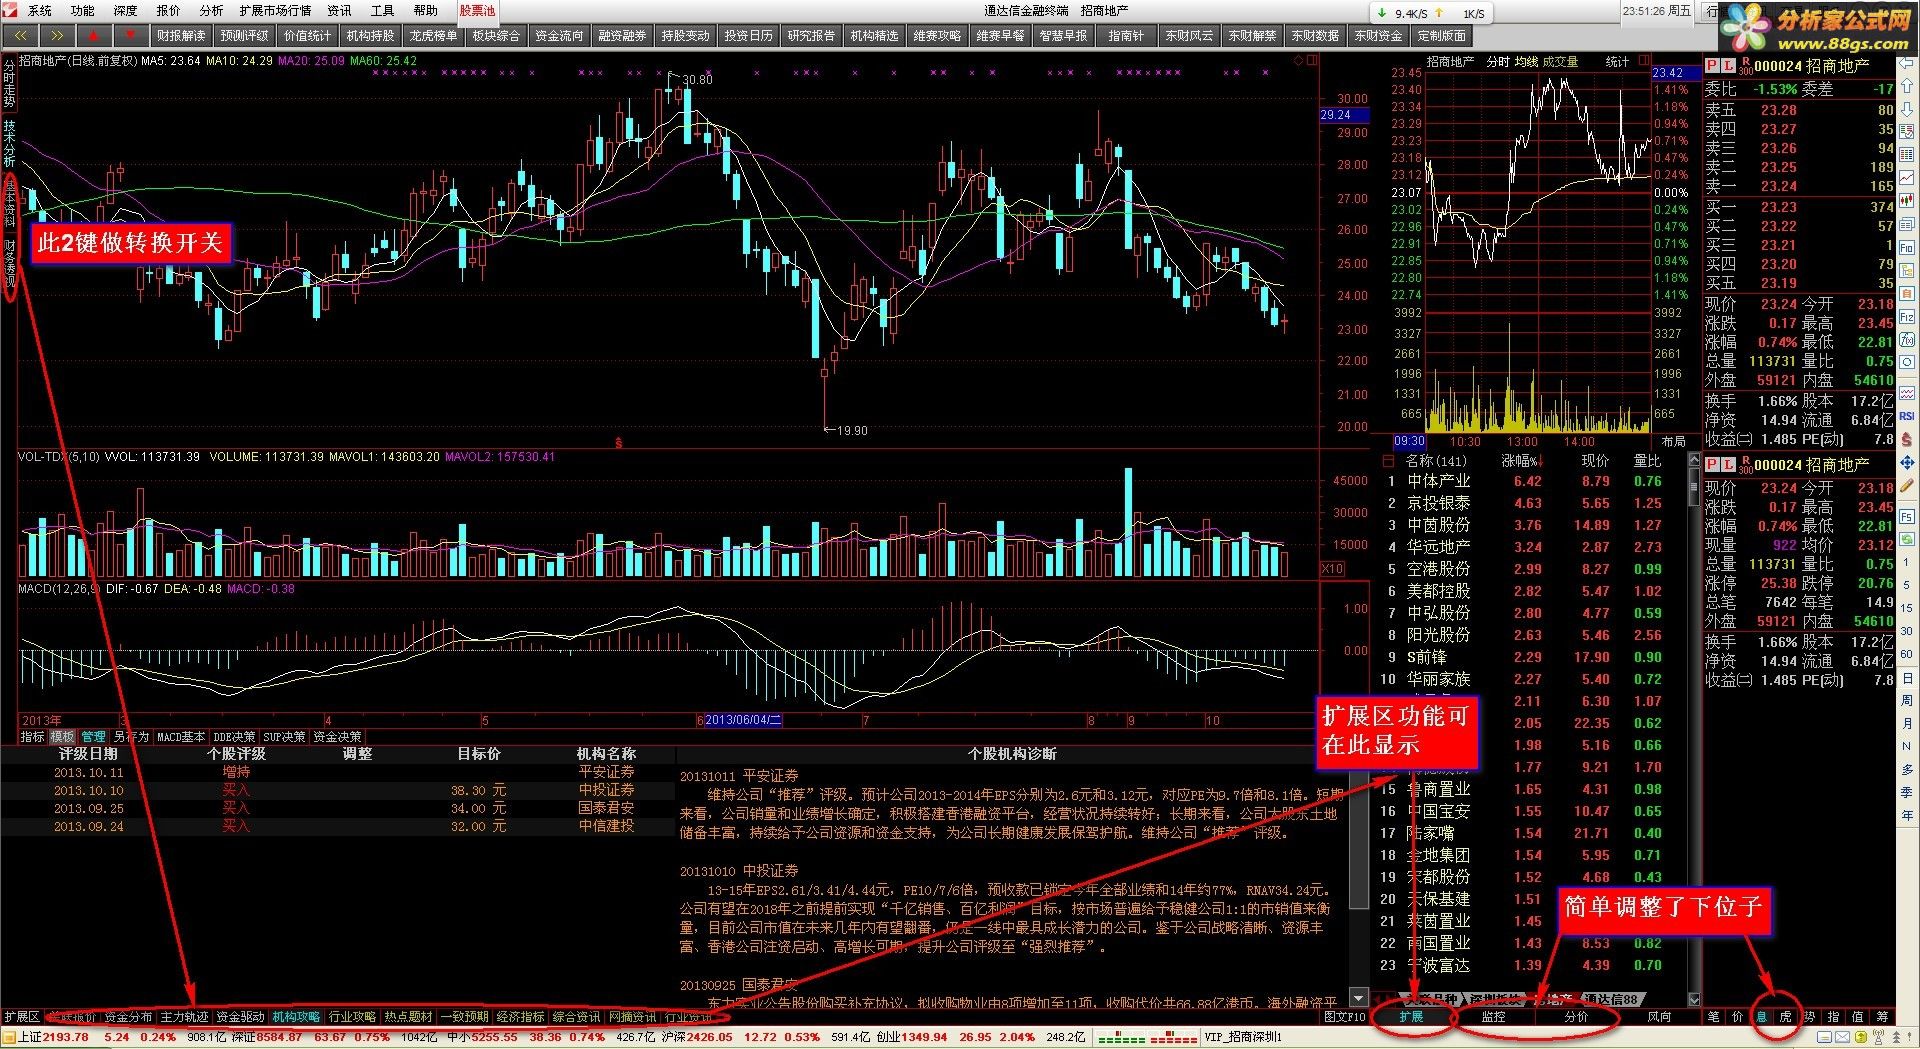Toggle the 扩展 button in bottom bar

tap(1411, 1016)
